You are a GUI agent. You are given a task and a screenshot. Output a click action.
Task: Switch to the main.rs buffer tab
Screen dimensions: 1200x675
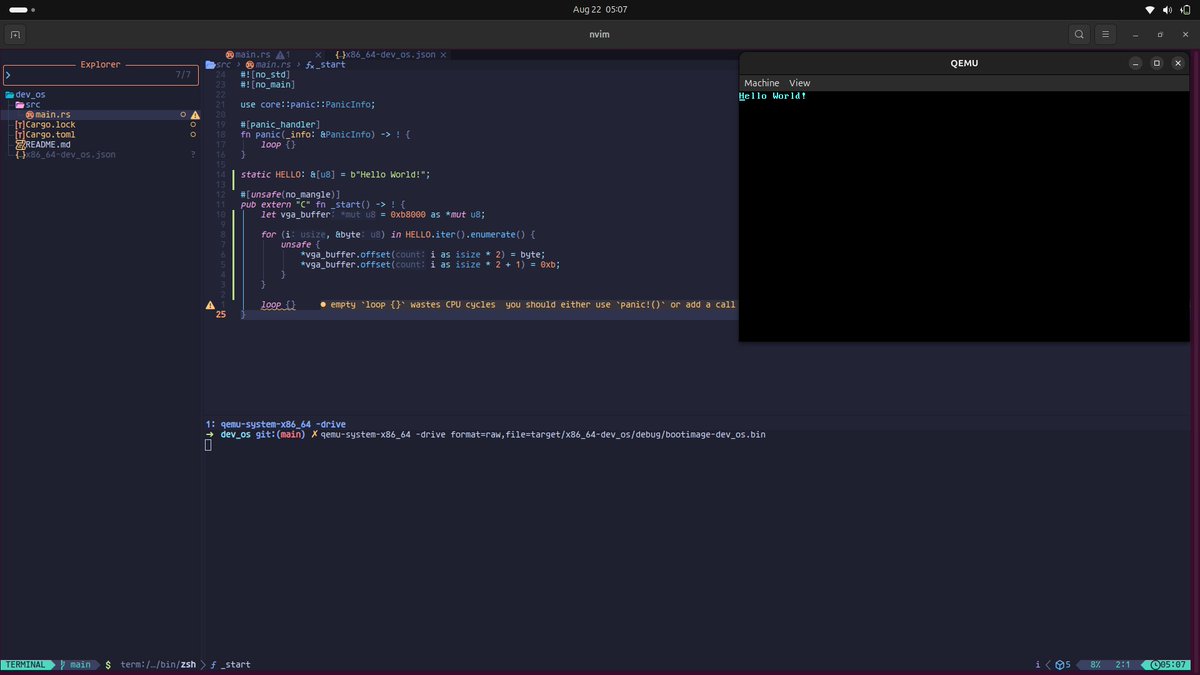tap(251, 54)
